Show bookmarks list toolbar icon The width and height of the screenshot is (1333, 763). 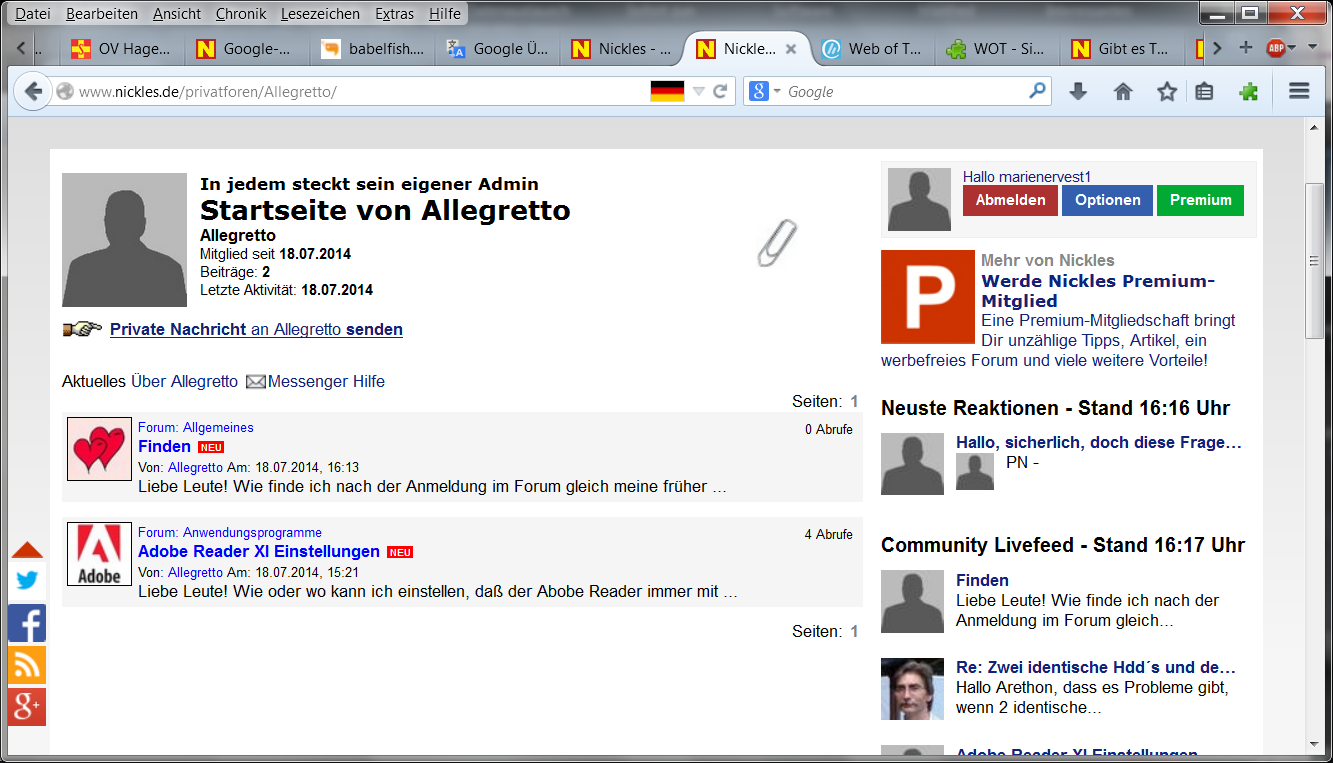[1205, 92]
